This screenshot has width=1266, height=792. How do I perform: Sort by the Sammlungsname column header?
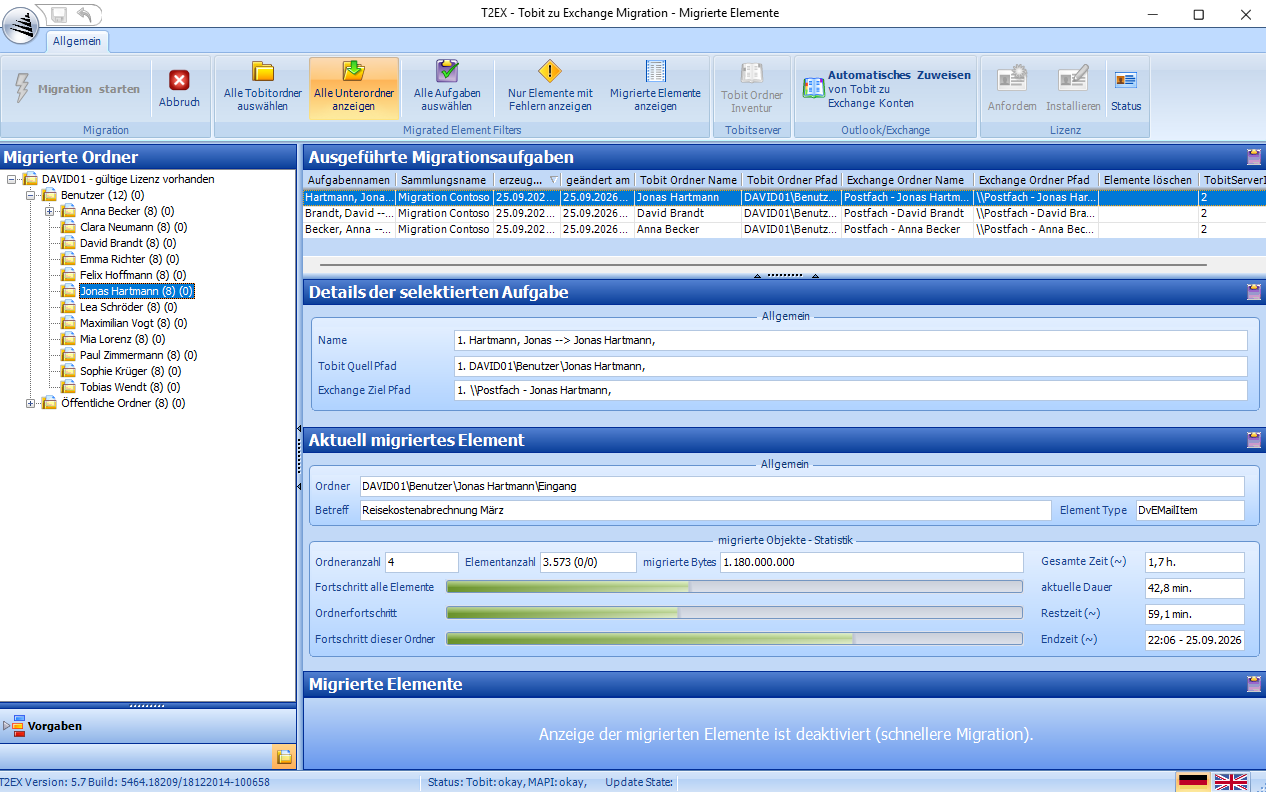point(444,180)
